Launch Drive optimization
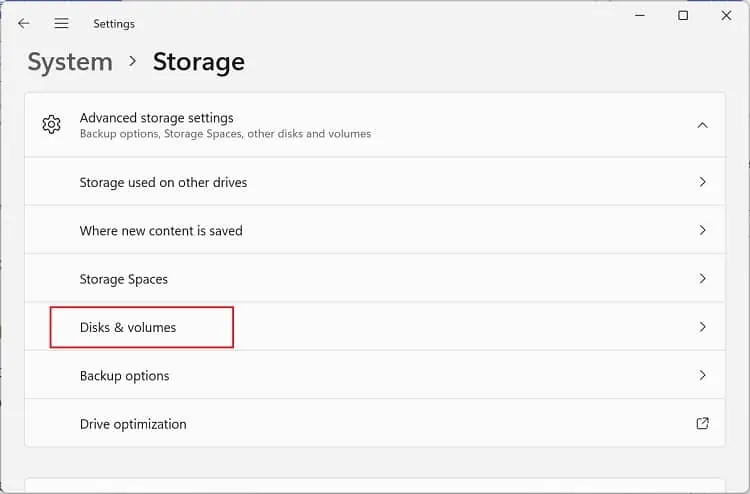This screenshot has height=494, width=750. 133,424
